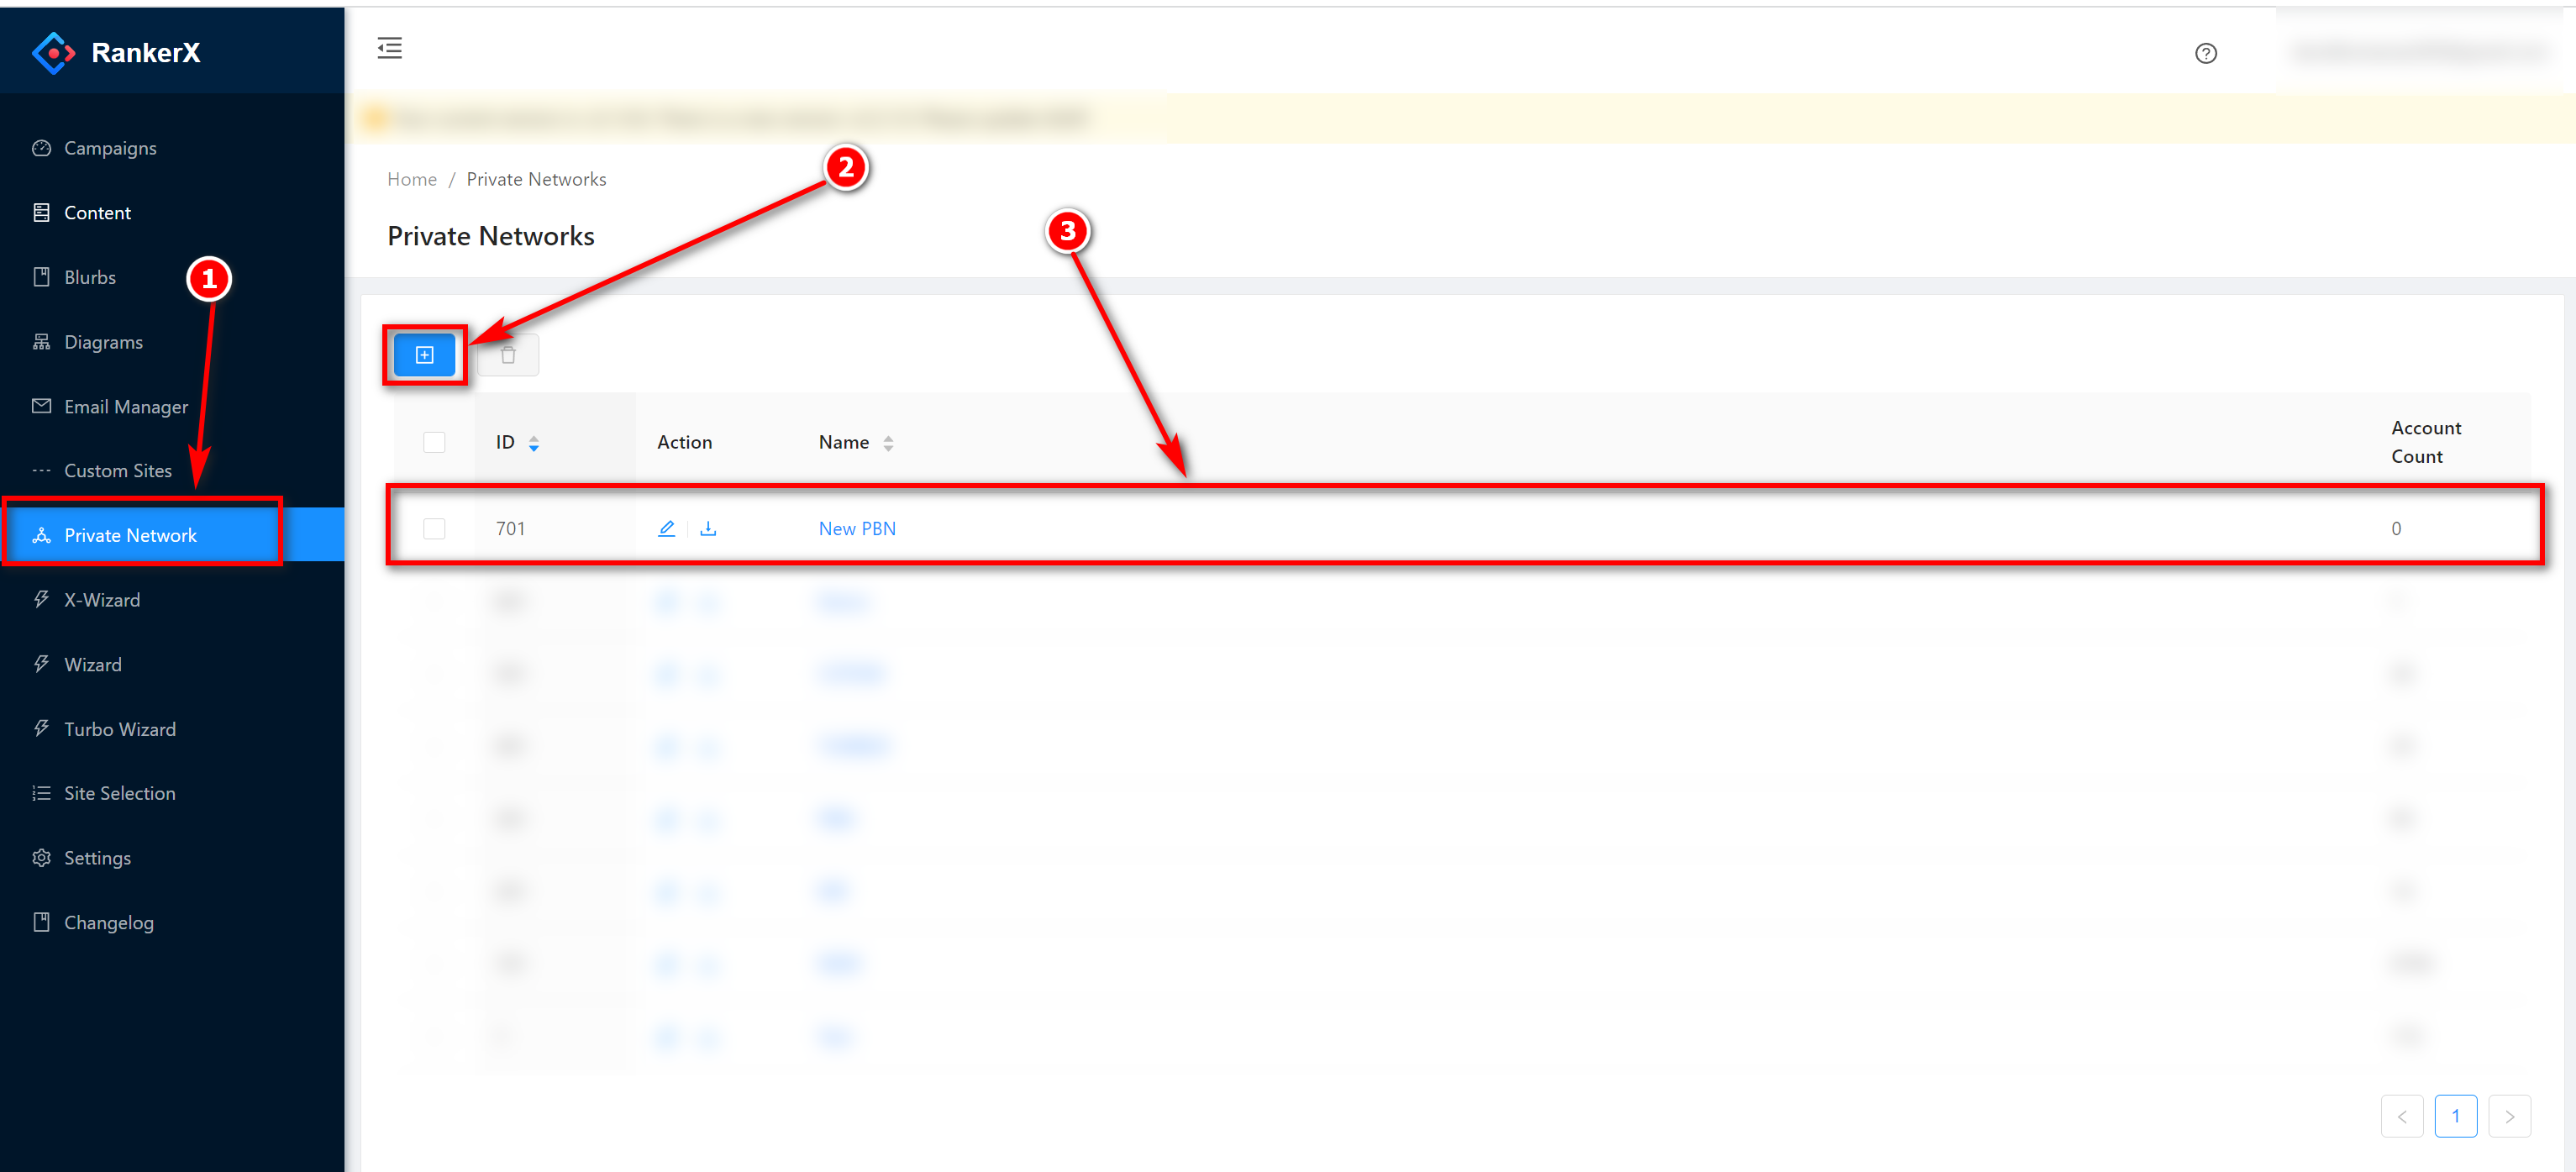The height and width of the screenshot is (1172, 2576).
Task: Click the add new private network button
Action: pos(424,355)
